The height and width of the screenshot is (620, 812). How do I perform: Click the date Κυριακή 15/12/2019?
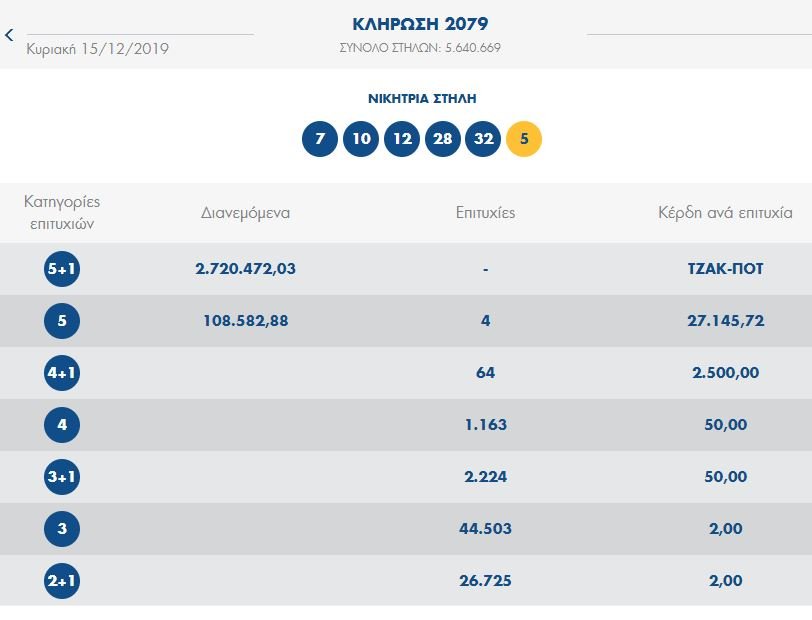click(x=98, y=48)
